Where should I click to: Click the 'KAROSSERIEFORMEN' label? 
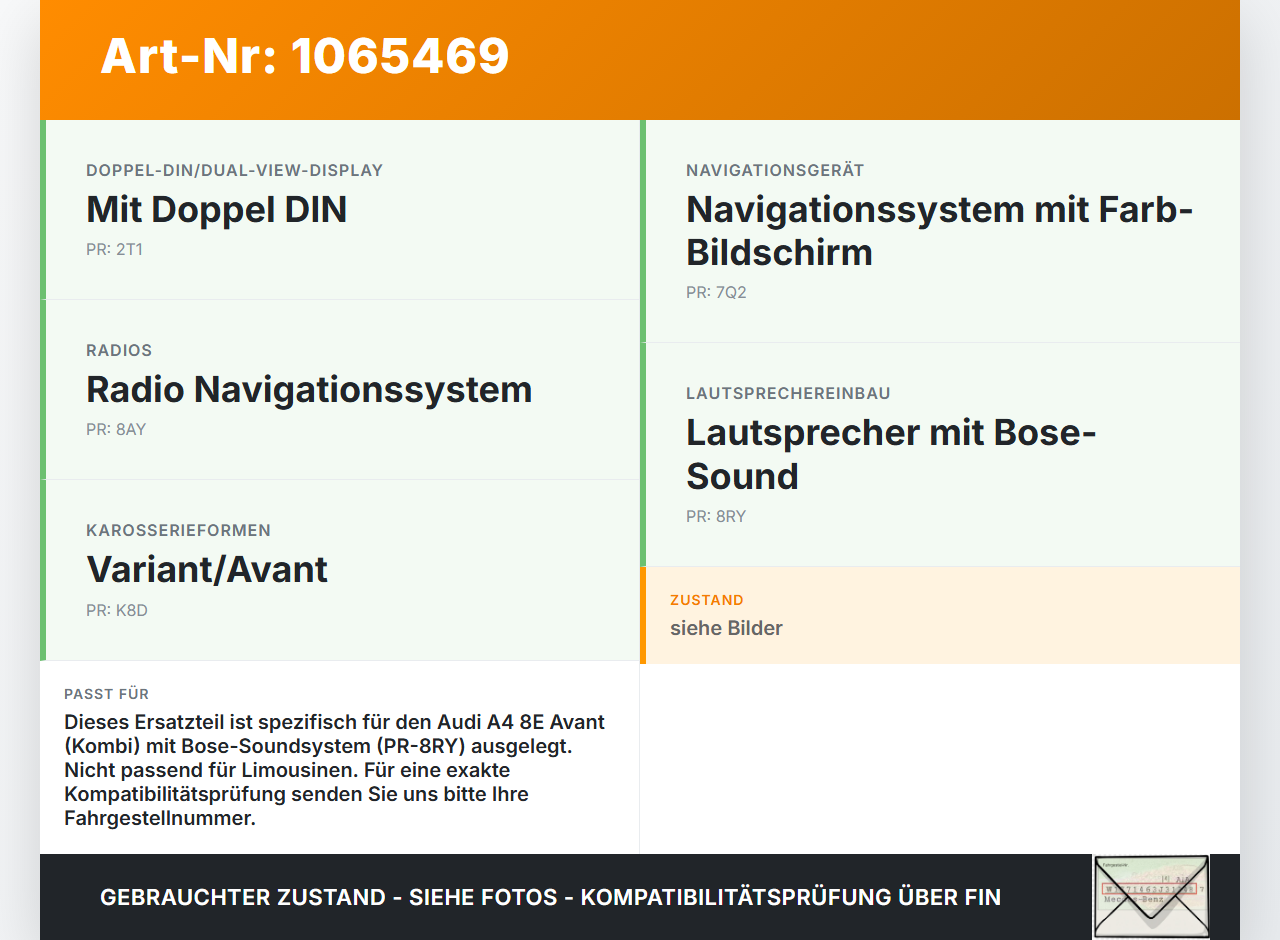(x=179, y=530)
